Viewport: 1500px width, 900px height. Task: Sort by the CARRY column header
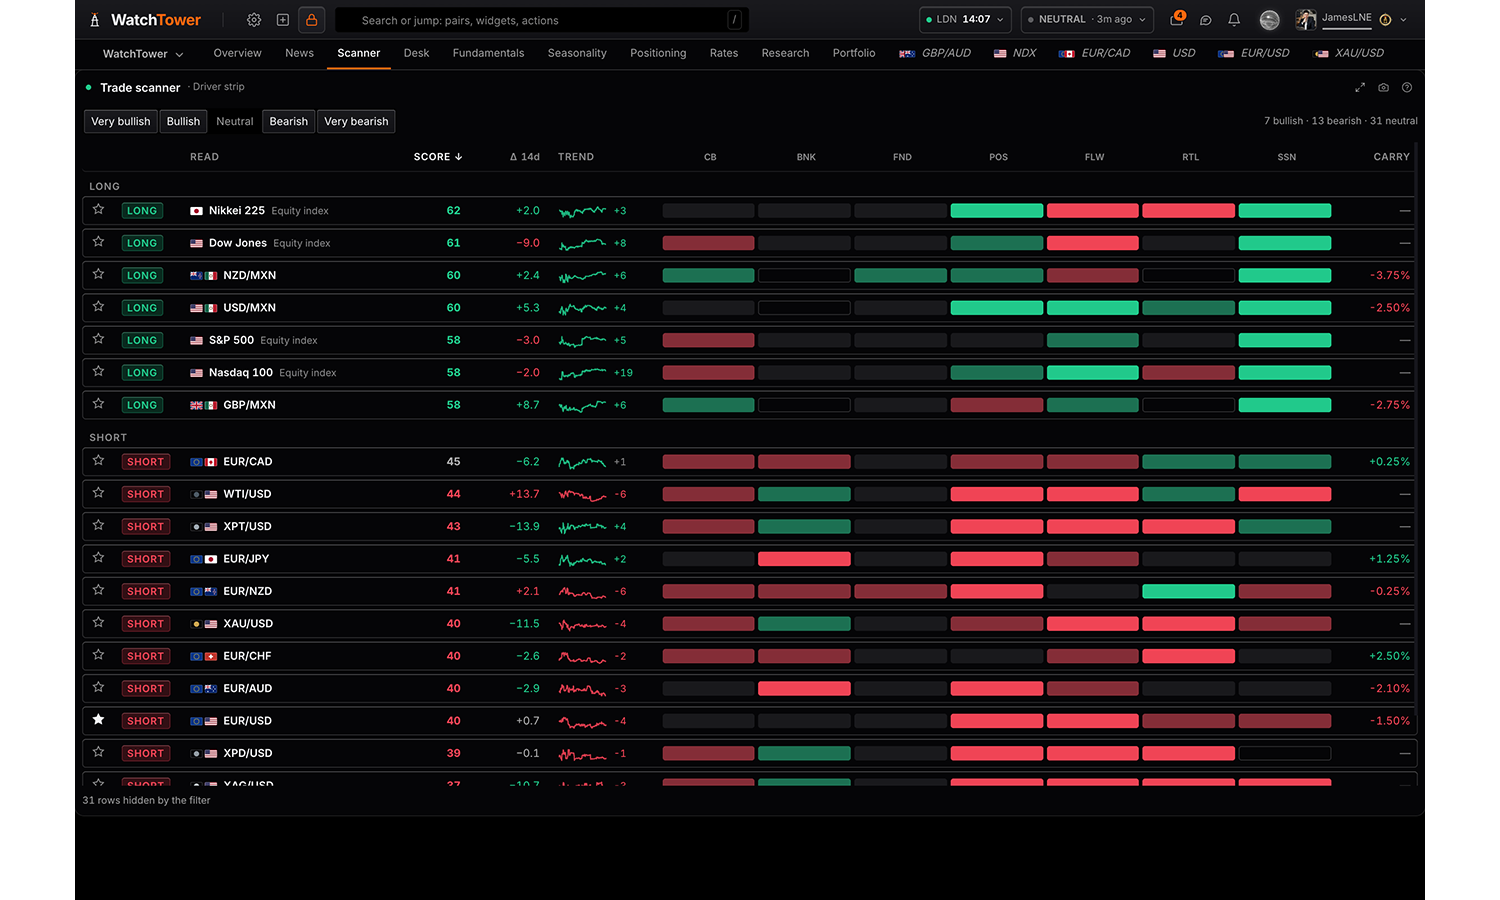point(1391,157)
